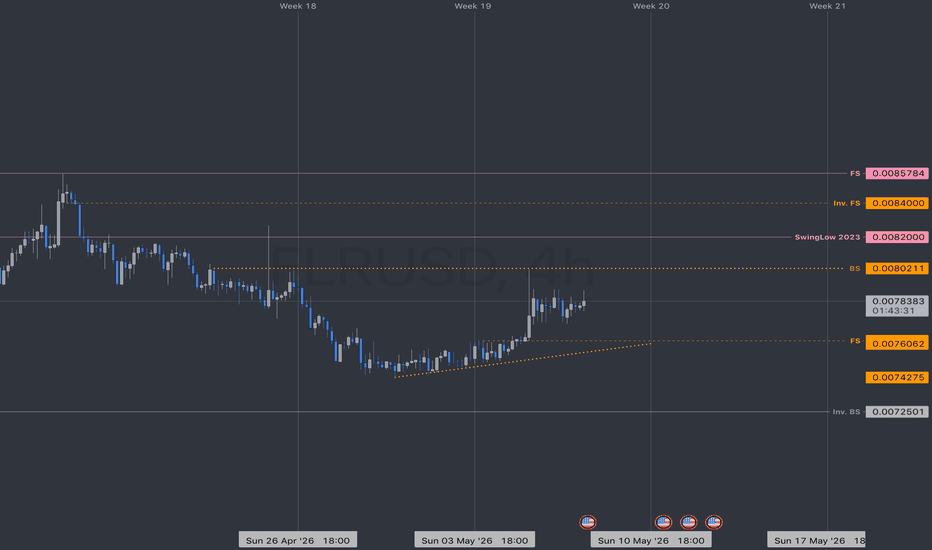
Task: Select the orange 0.0076062 price label
Action: coord(897,343)
